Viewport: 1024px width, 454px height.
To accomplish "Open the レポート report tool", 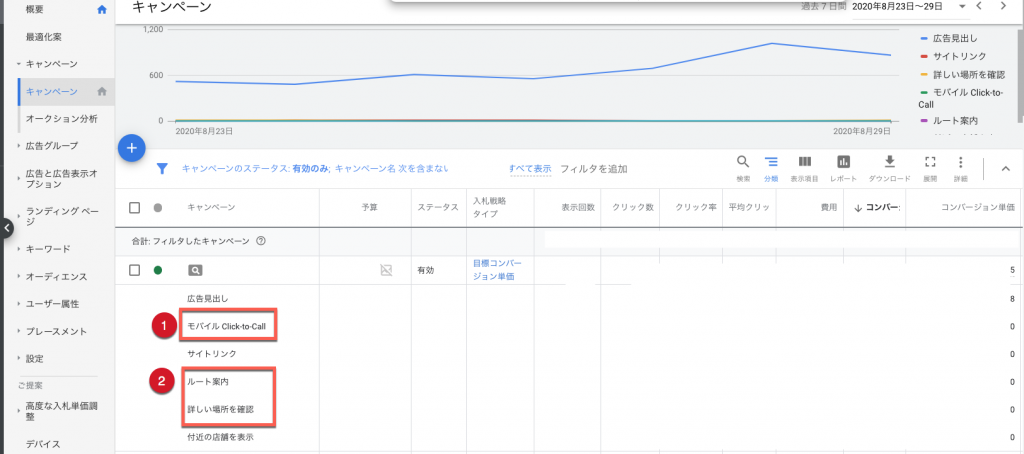I will (843, 168).
